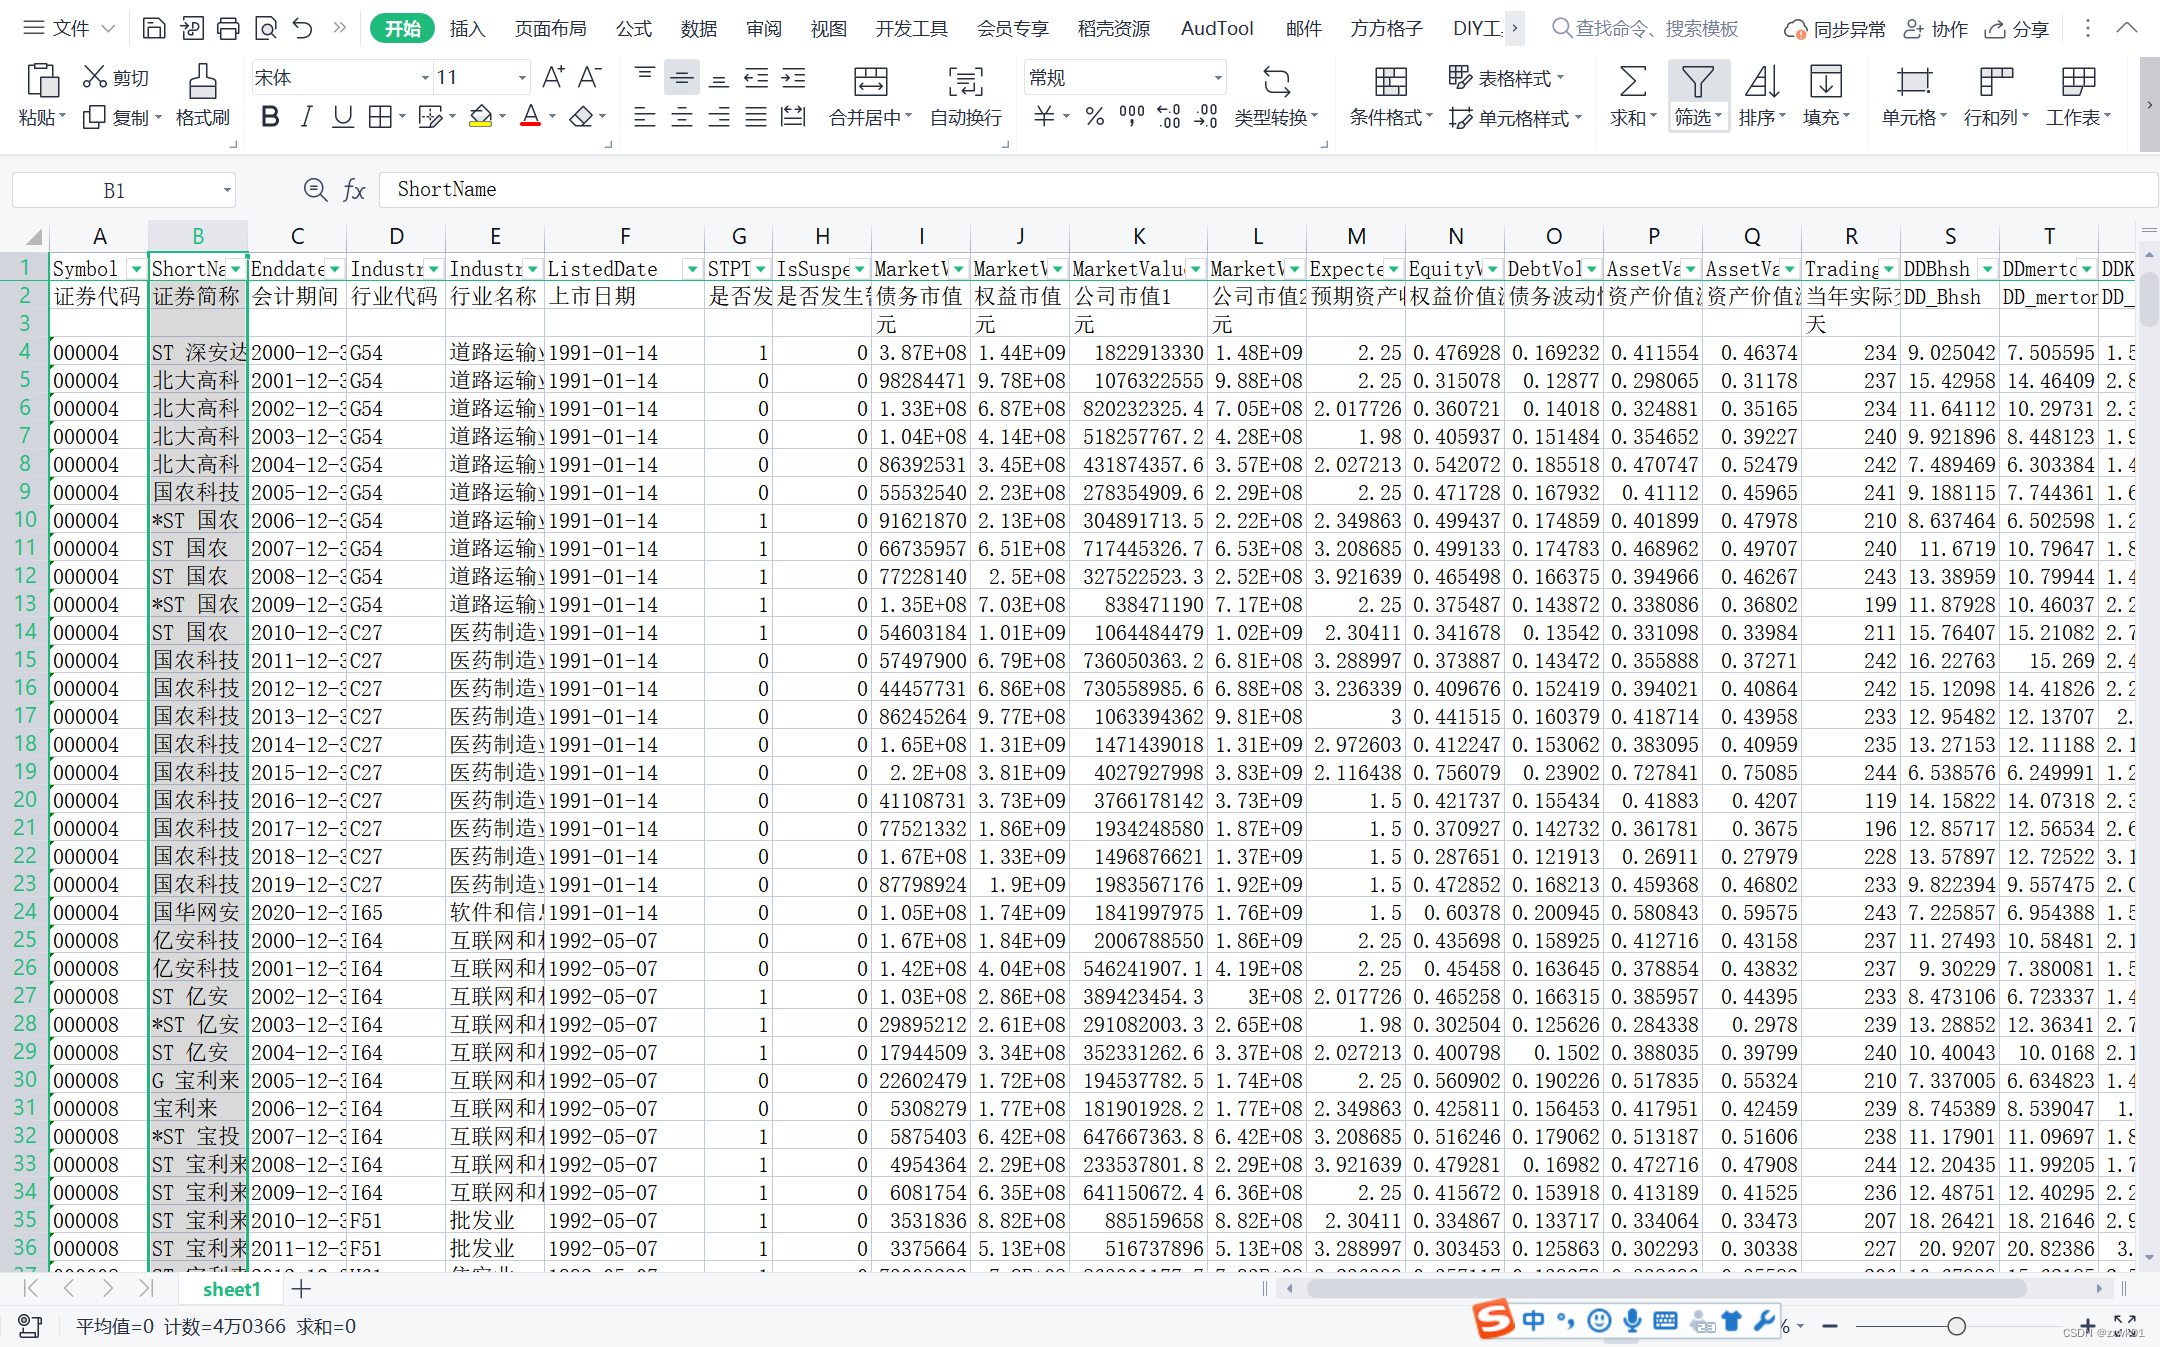
Task: Click the Merge and Center (合并居中) icon
Action: [x=869, y=82]
